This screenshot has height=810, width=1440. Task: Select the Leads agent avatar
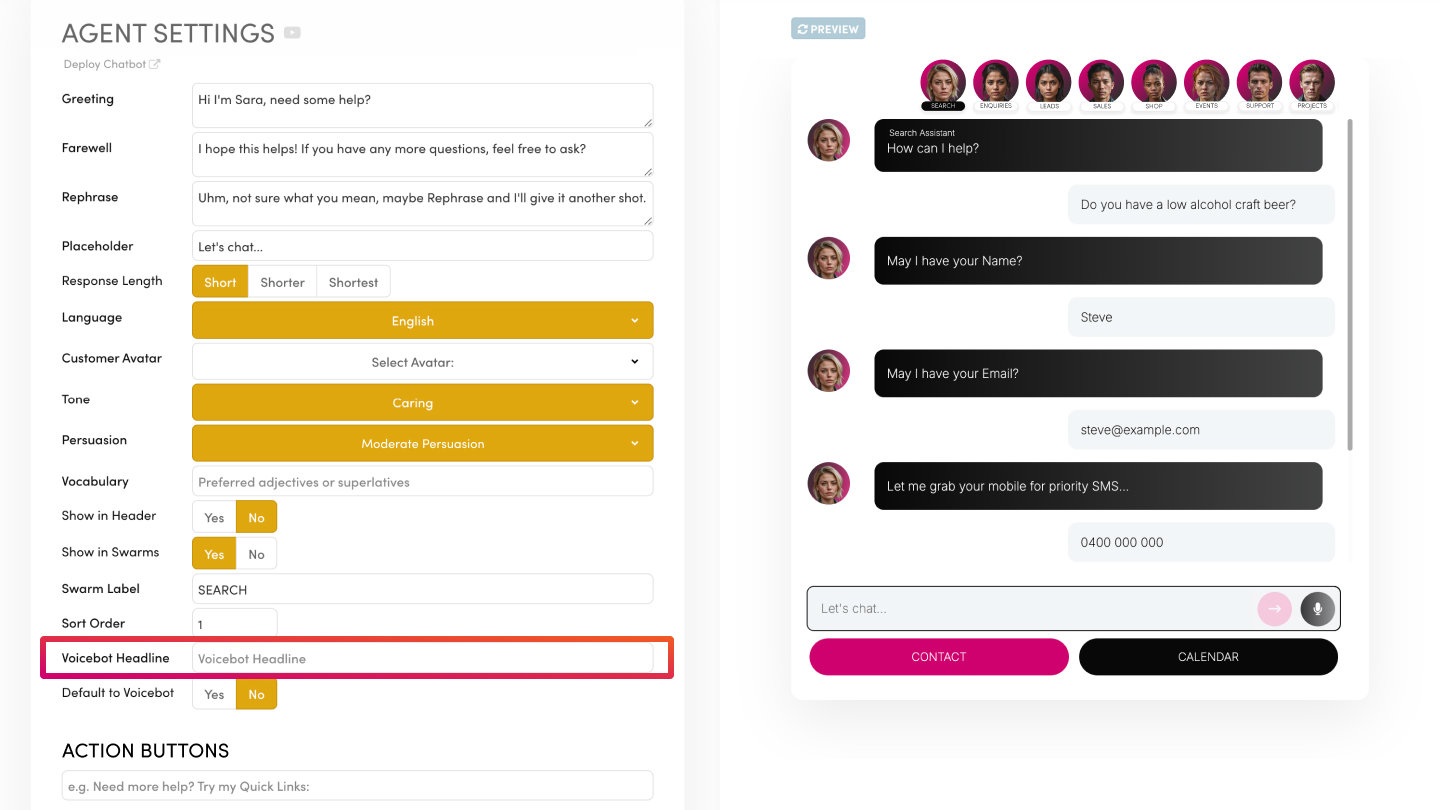click(1048, 82)
